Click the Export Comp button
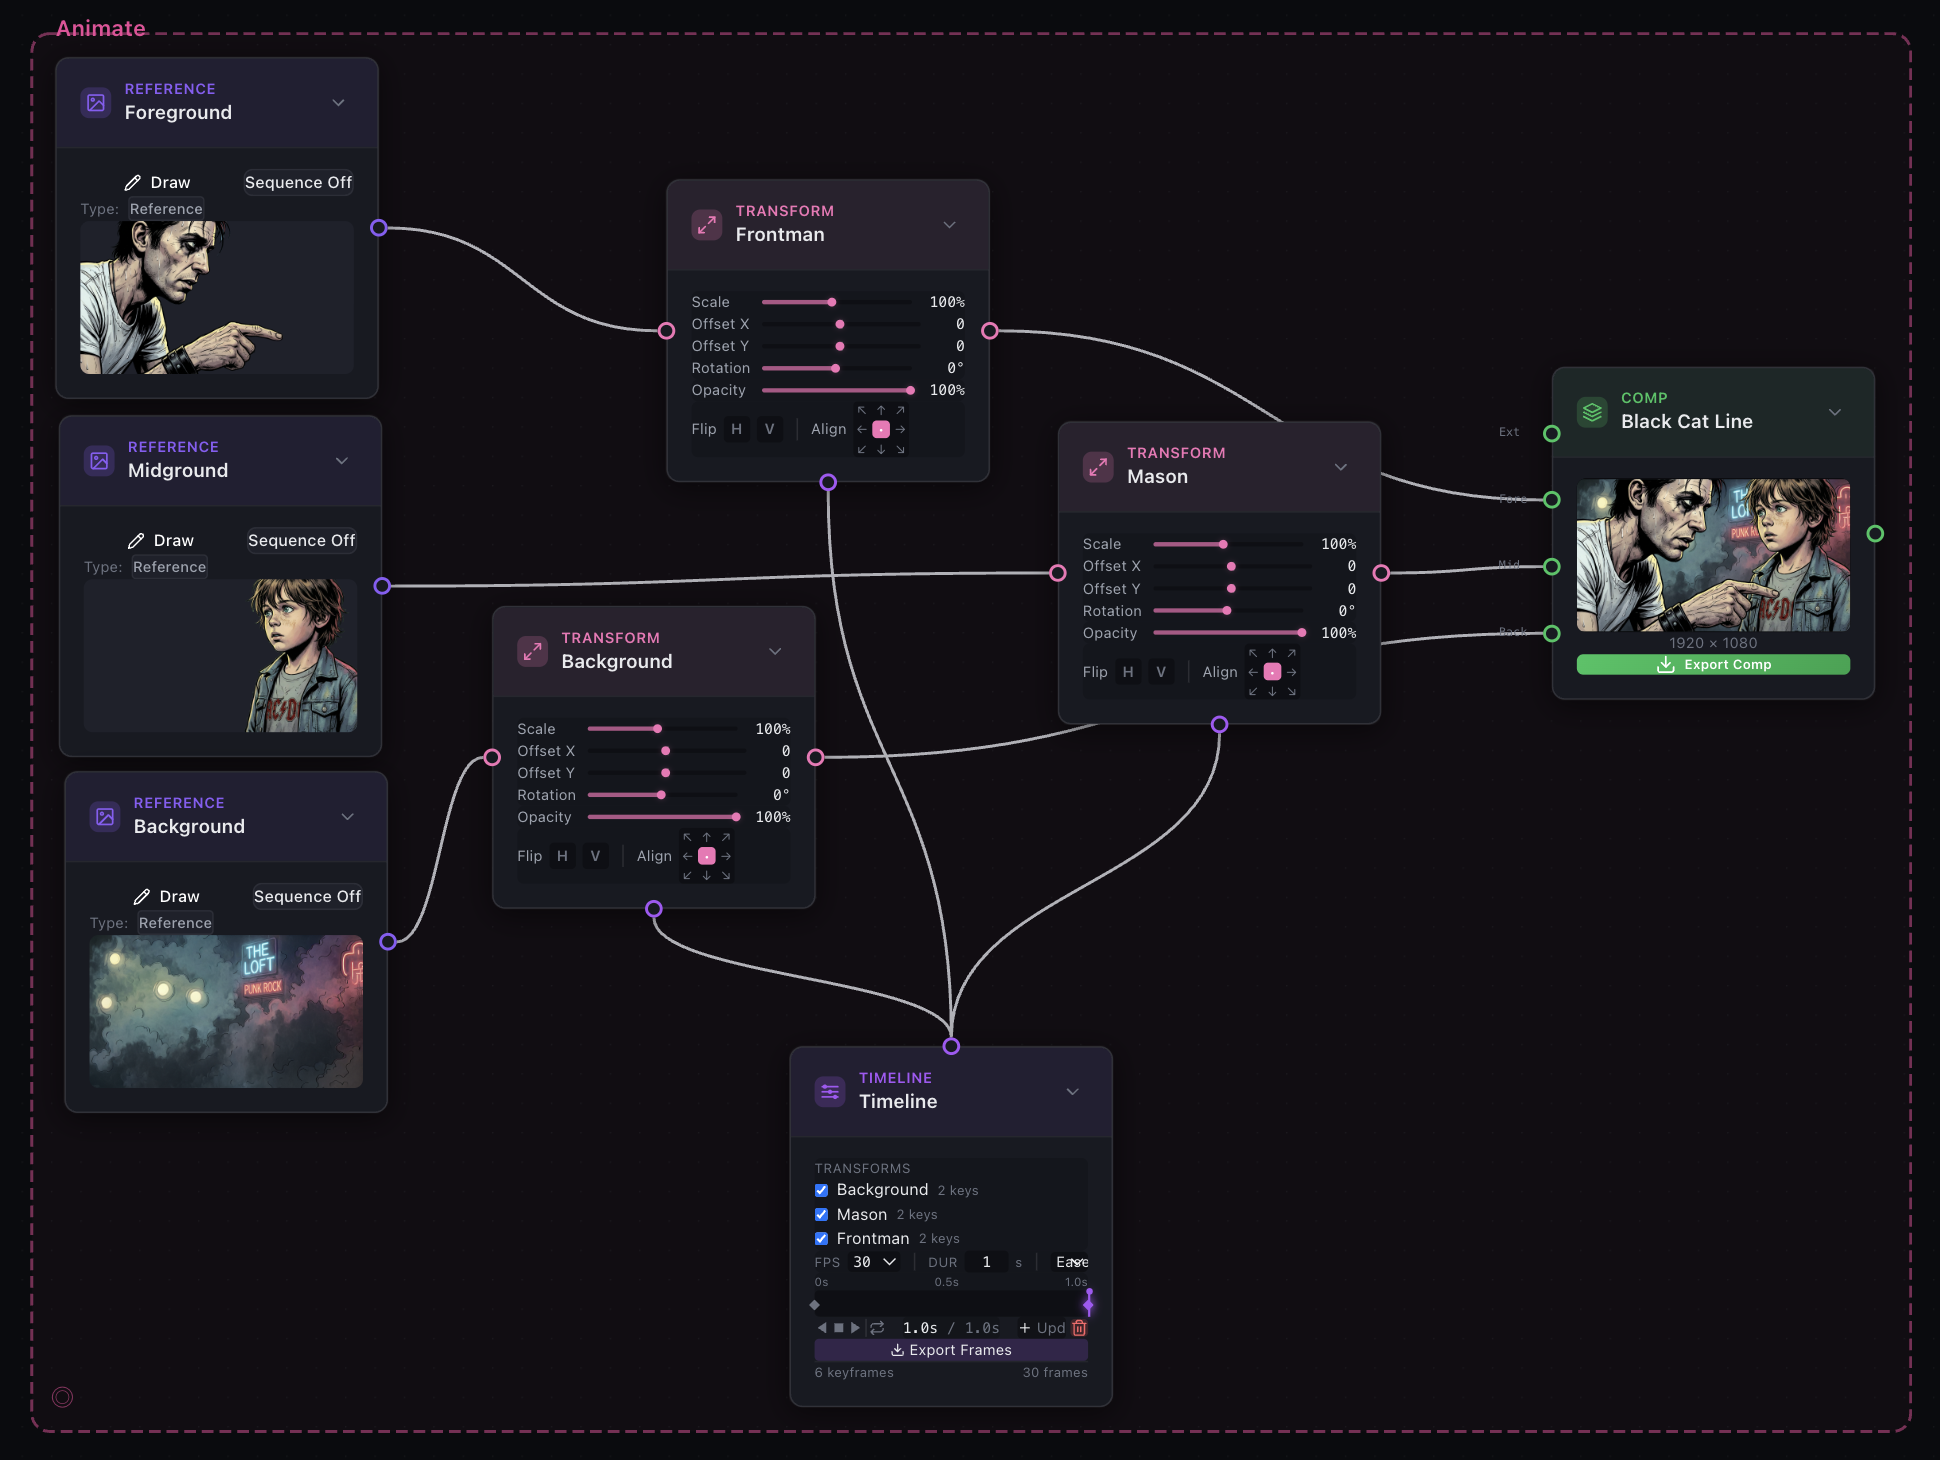 (1713, 664)
